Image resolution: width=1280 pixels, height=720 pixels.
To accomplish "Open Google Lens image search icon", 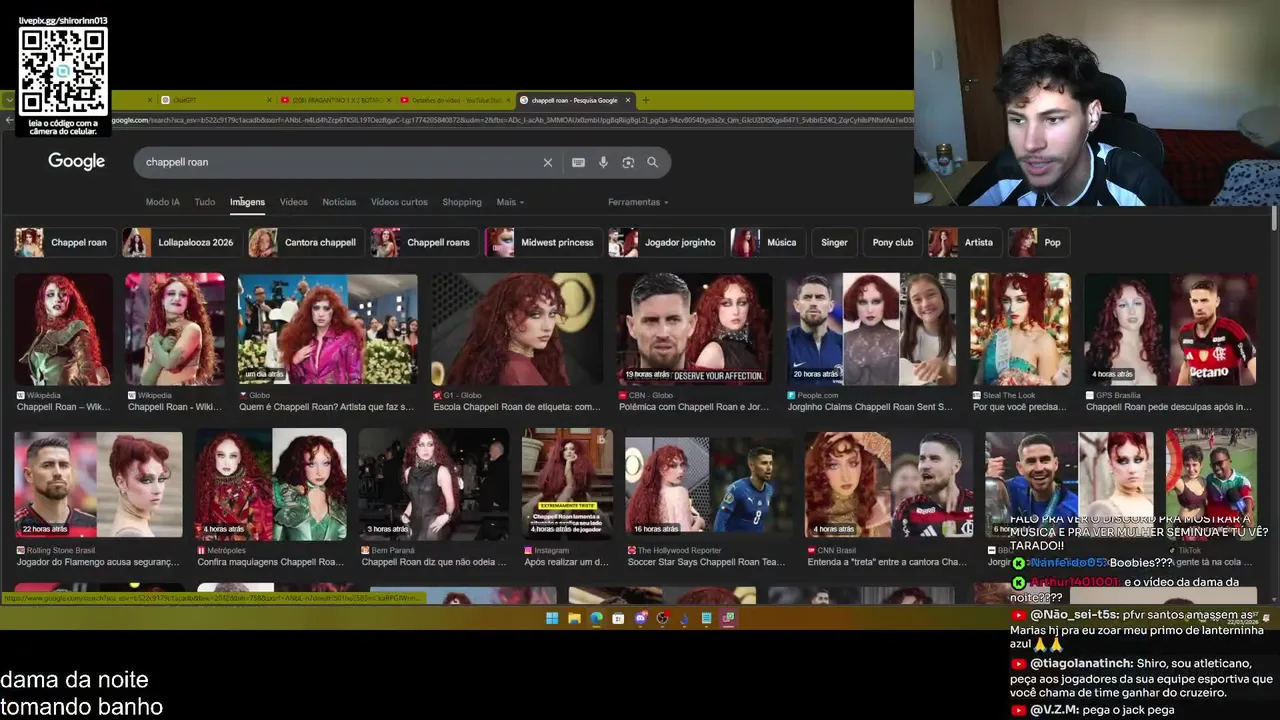I will [x=628, y=162].
